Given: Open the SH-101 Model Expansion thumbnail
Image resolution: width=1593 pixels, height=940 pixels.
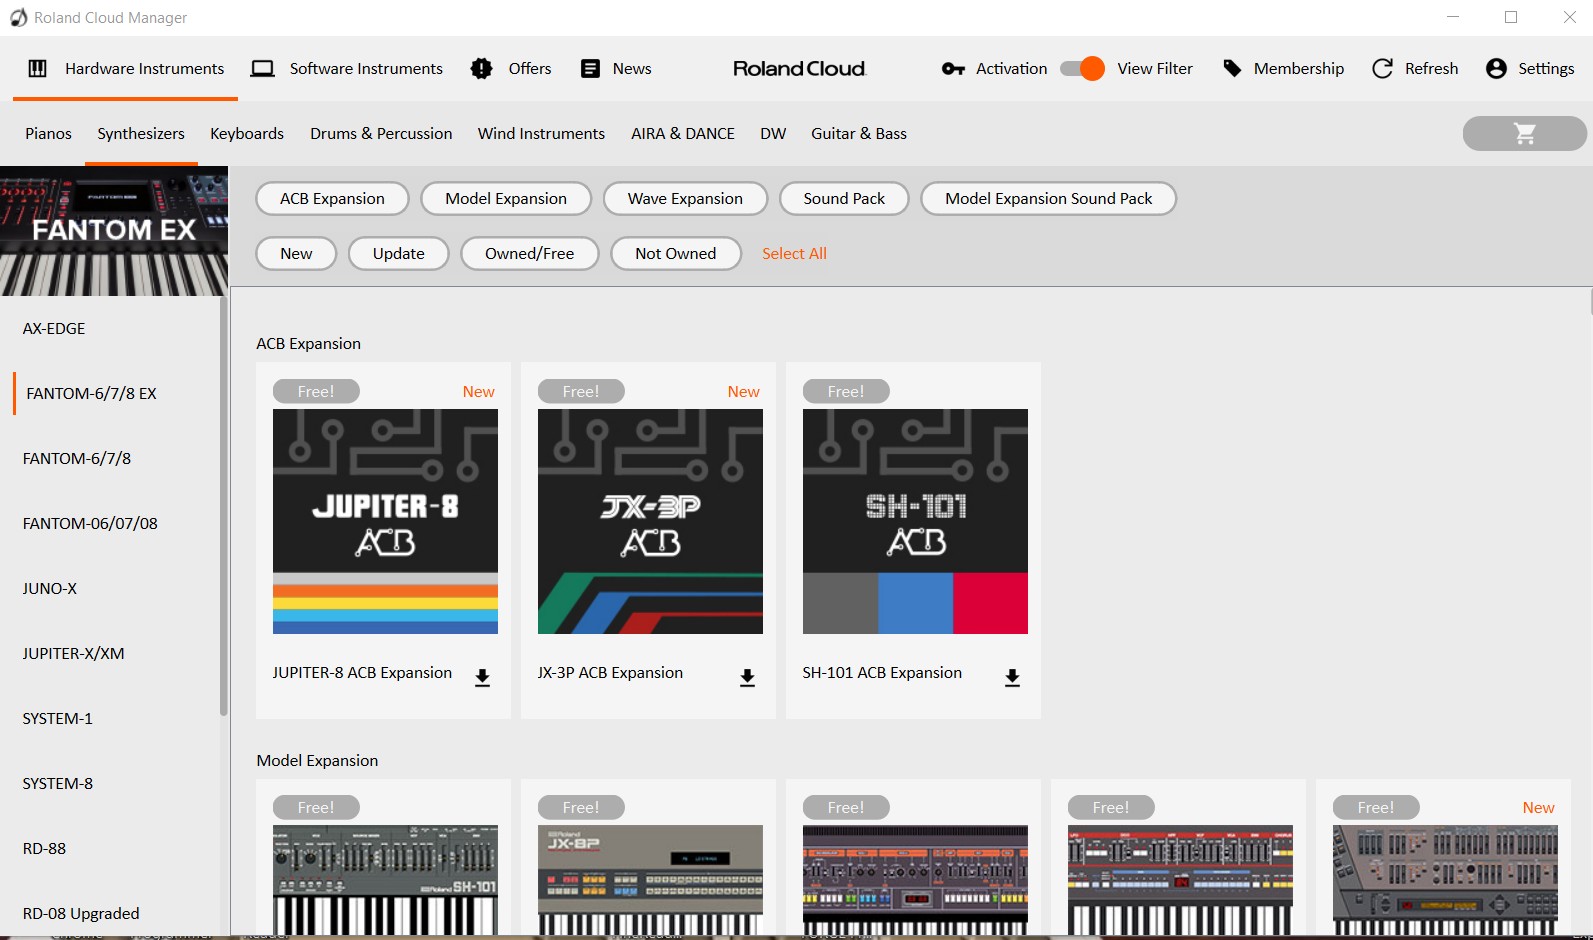Looking at the screenshot, I should click(x=385, y=880).
